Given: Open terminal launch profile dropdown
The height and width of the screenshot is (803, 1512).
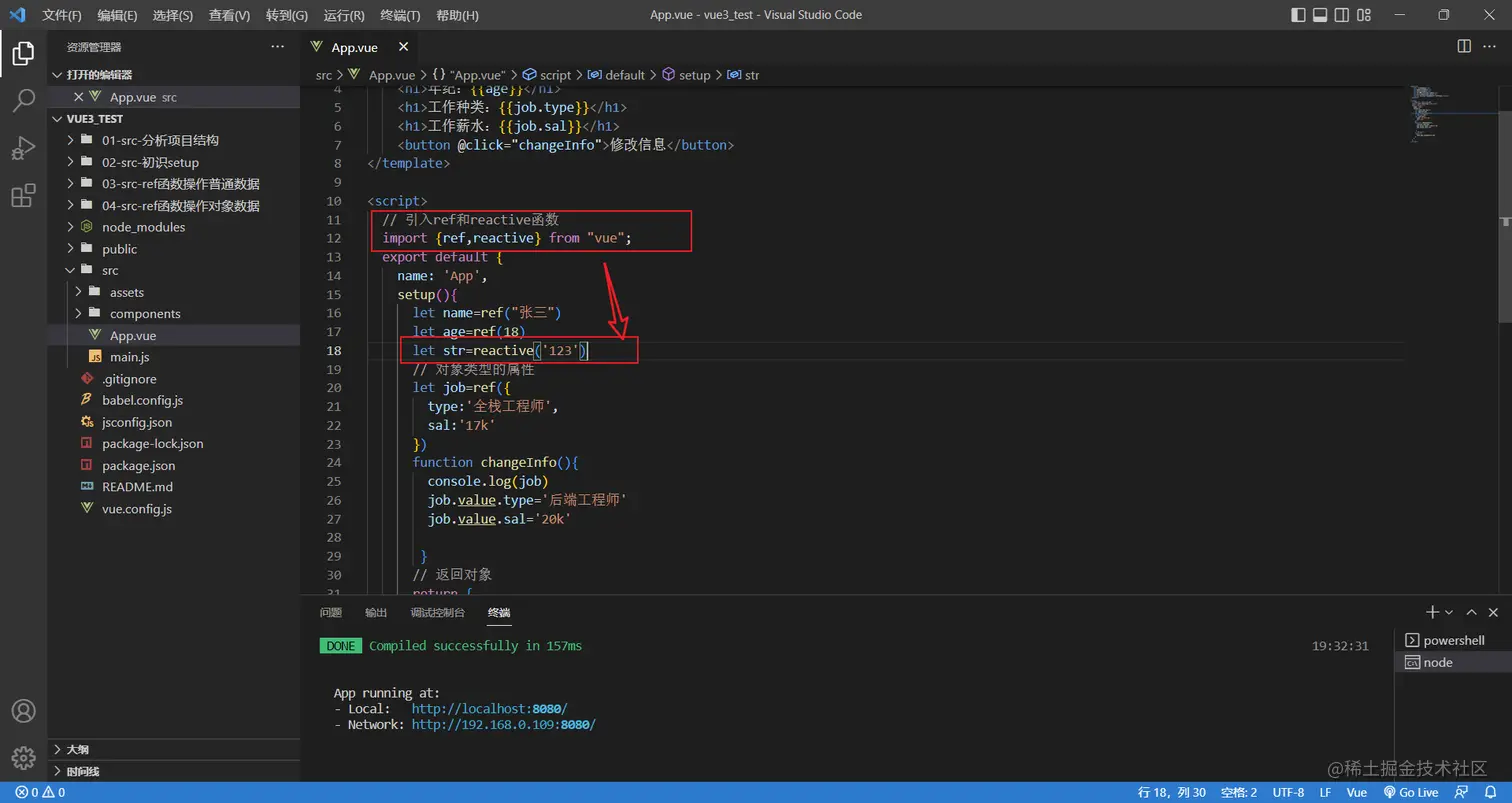Looking at the screenshot, I should tap(1448, 612).
